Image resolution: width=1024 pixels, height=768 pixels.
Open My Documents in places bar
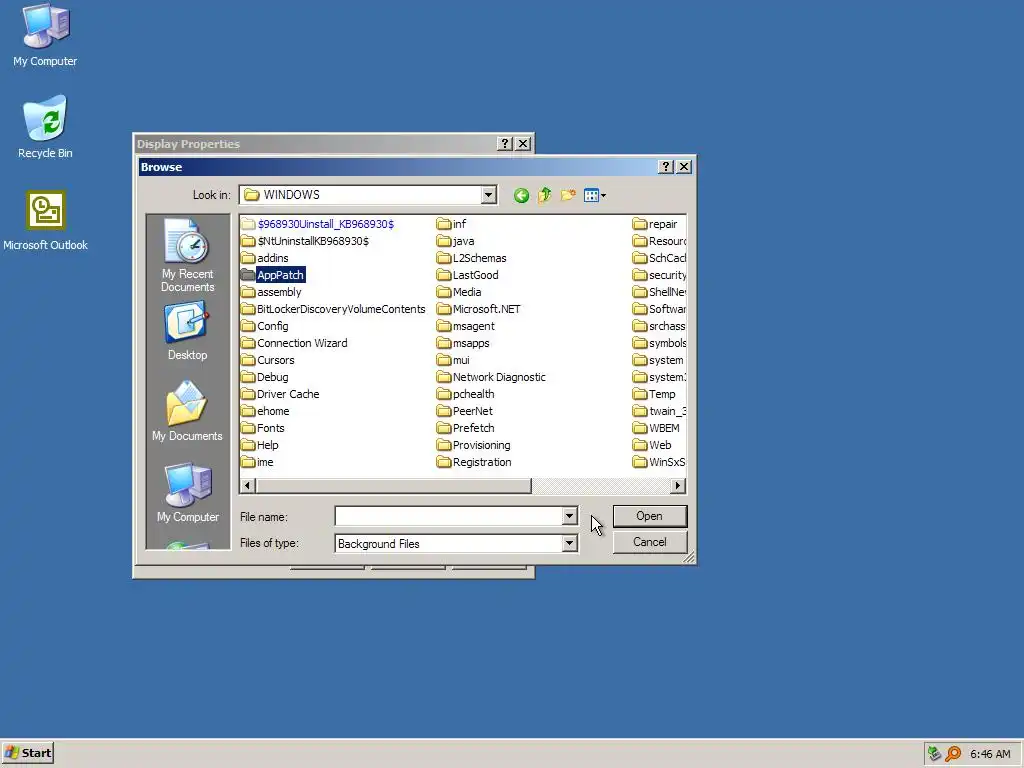(187, 411)
